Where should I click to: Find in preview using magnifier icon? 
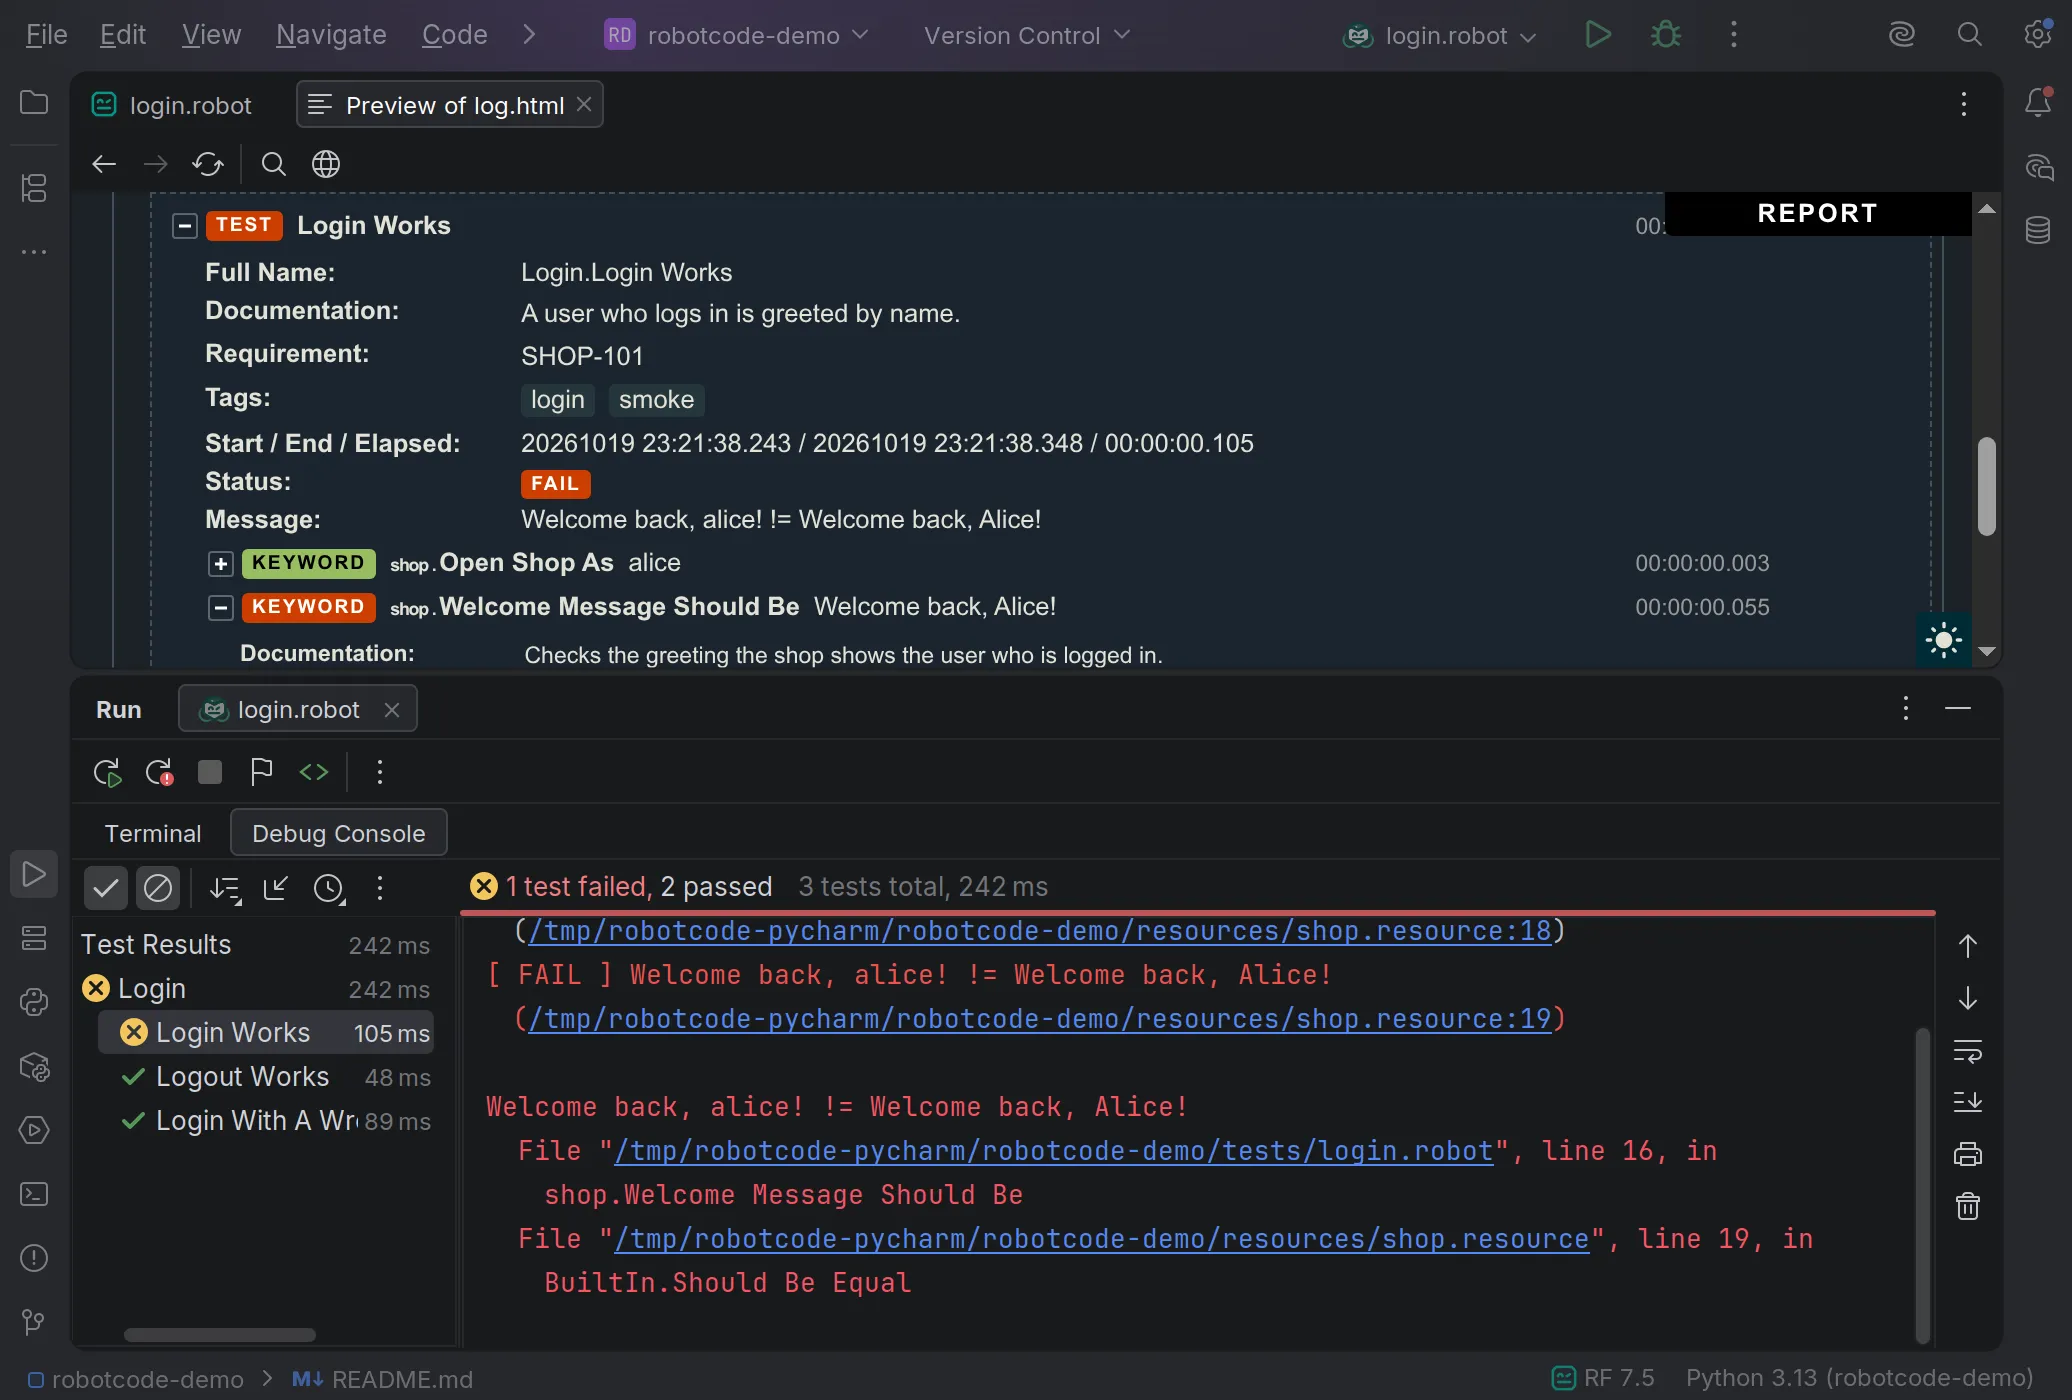273,164
